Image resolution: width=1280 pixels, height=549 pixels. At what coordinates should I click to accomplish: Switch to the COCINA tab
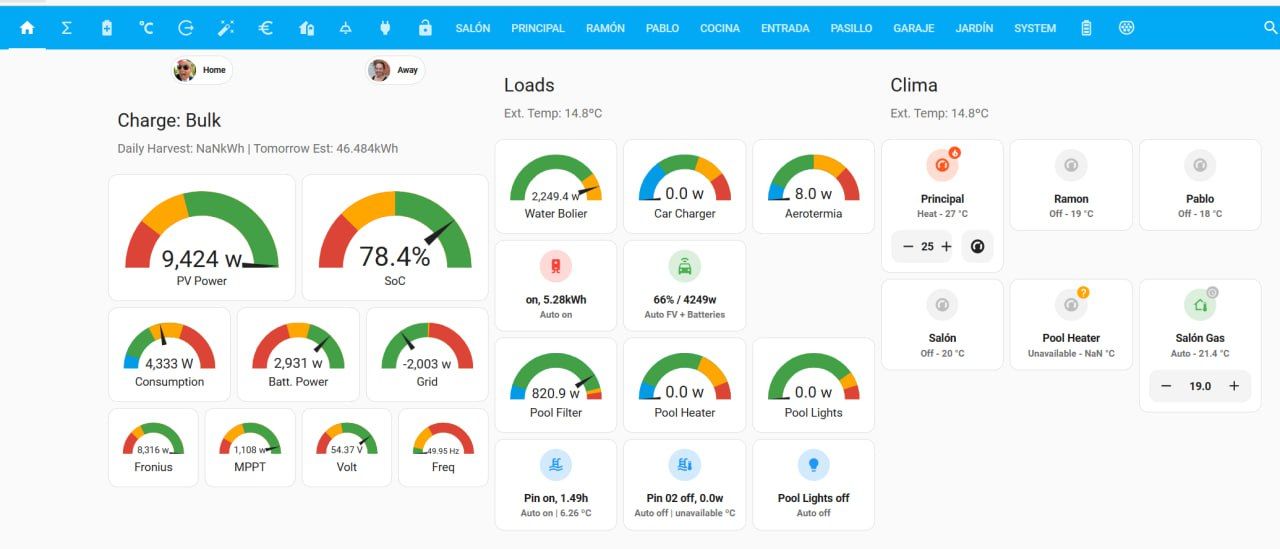(x=719, y=28)
